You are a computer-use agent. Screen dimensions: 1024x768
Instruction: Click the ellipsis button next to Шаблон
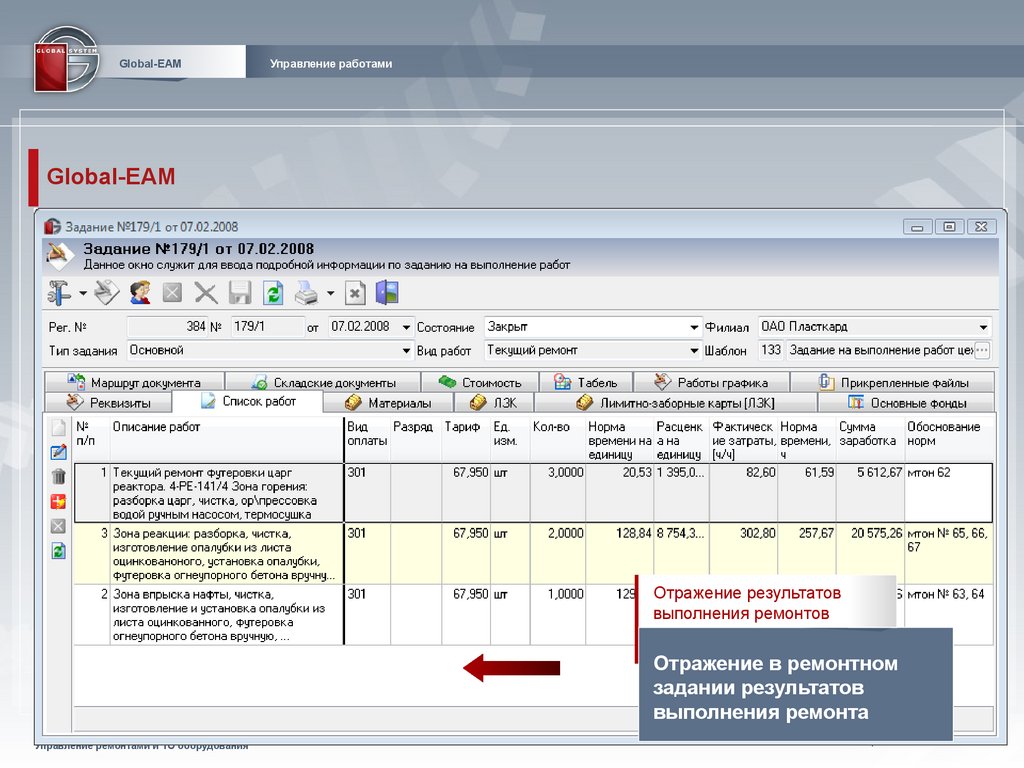click(982, 351)
